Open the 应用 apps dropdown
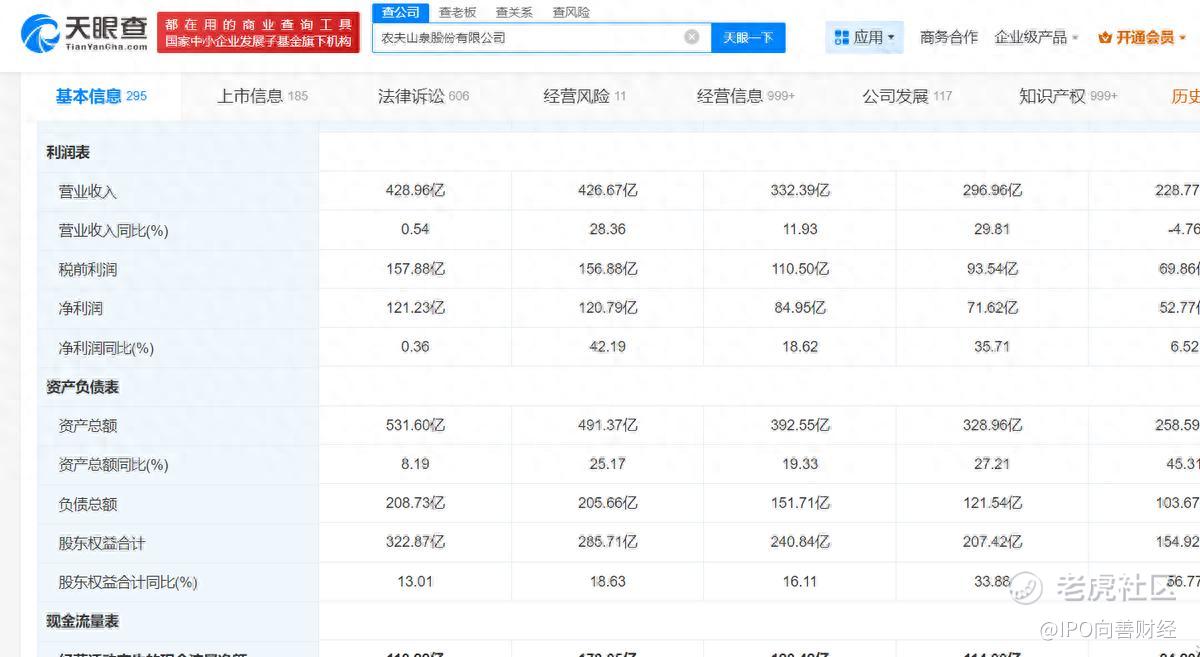The height and width of the screenshot is (657, 1200). [865, 37]
